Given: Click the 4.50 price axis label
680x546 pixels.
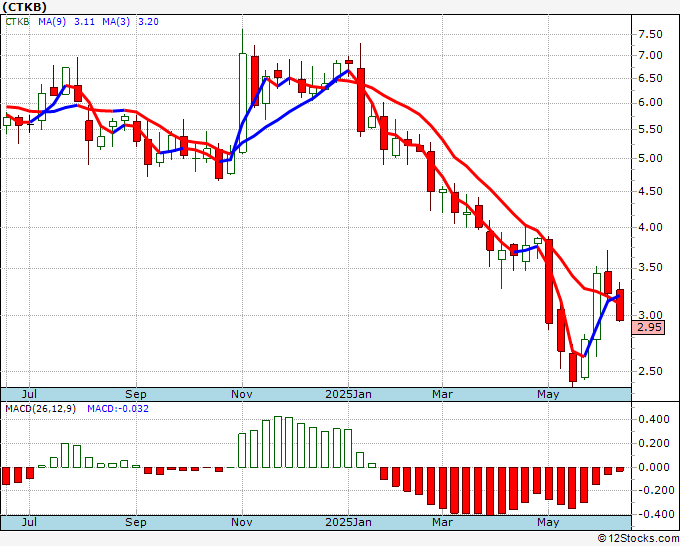Looking at the screenshot, I should (x=650, y=191).
